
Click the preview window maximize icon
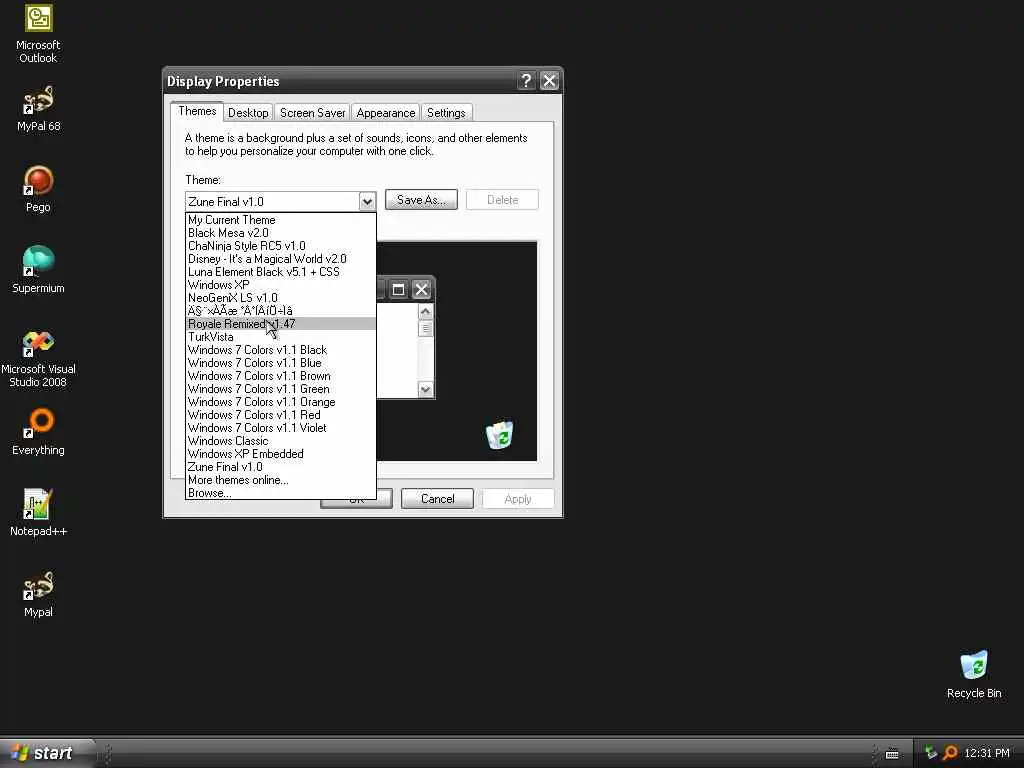tap(398, 289)
